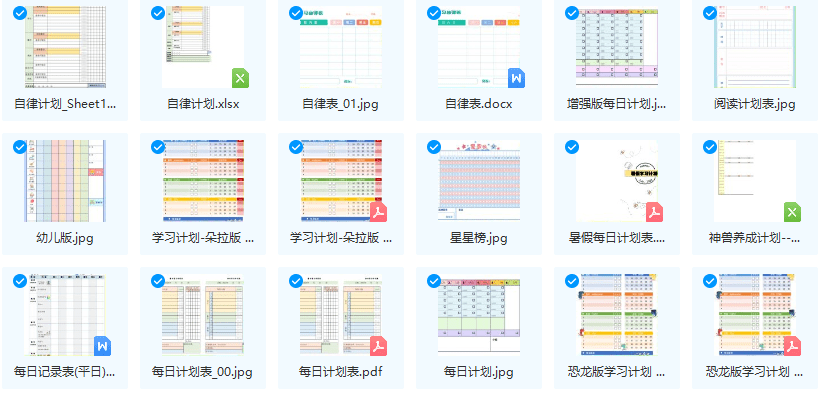This screenshot has height=394, width=821.
Task: Deselect the checkbox on 幼儿版.jpg
Action: pos(20,147)
